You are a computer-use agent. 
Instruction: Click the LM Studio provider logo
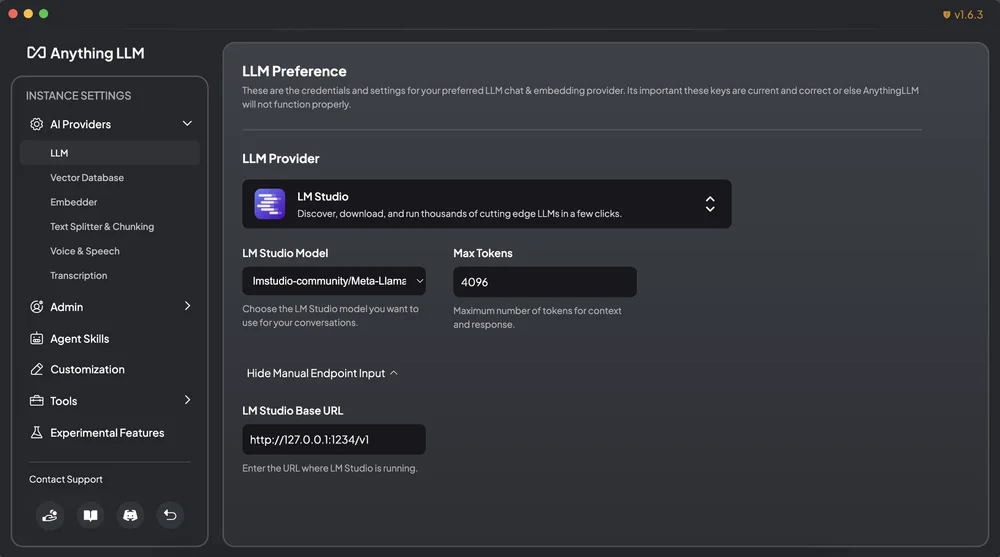(x=270, y=204)
